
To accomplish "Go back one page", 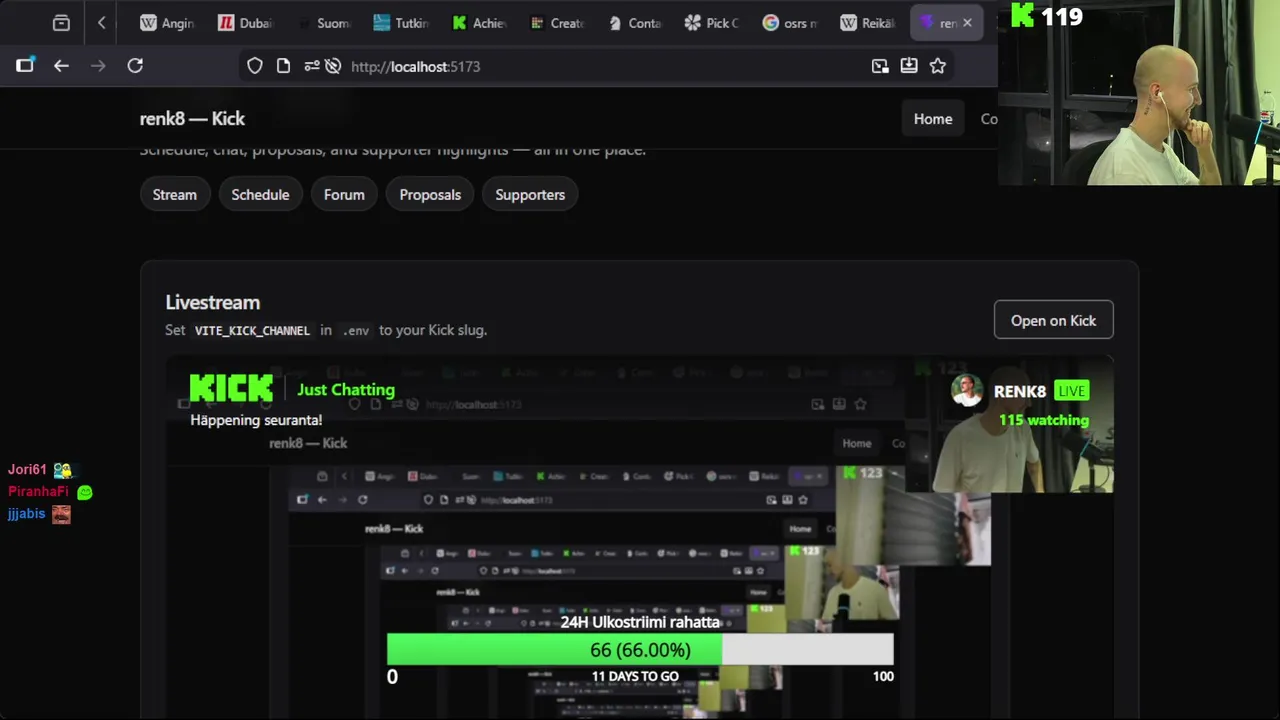I will pyautogui.click(x=61, y=66).
